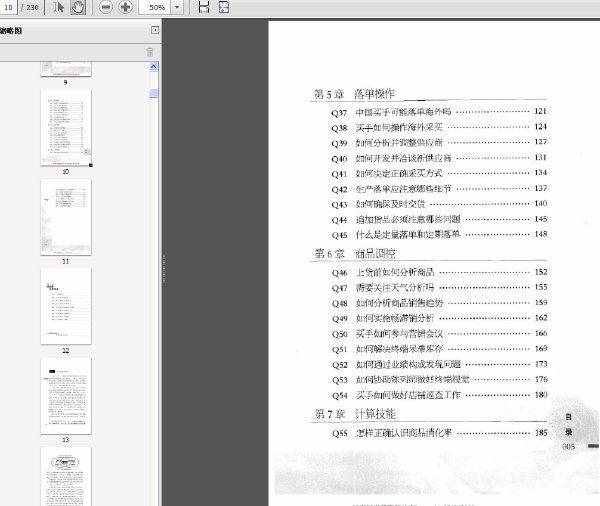
Task: Zoom out with the minus button
Action: pyautogui.click(x=106, y=7)
